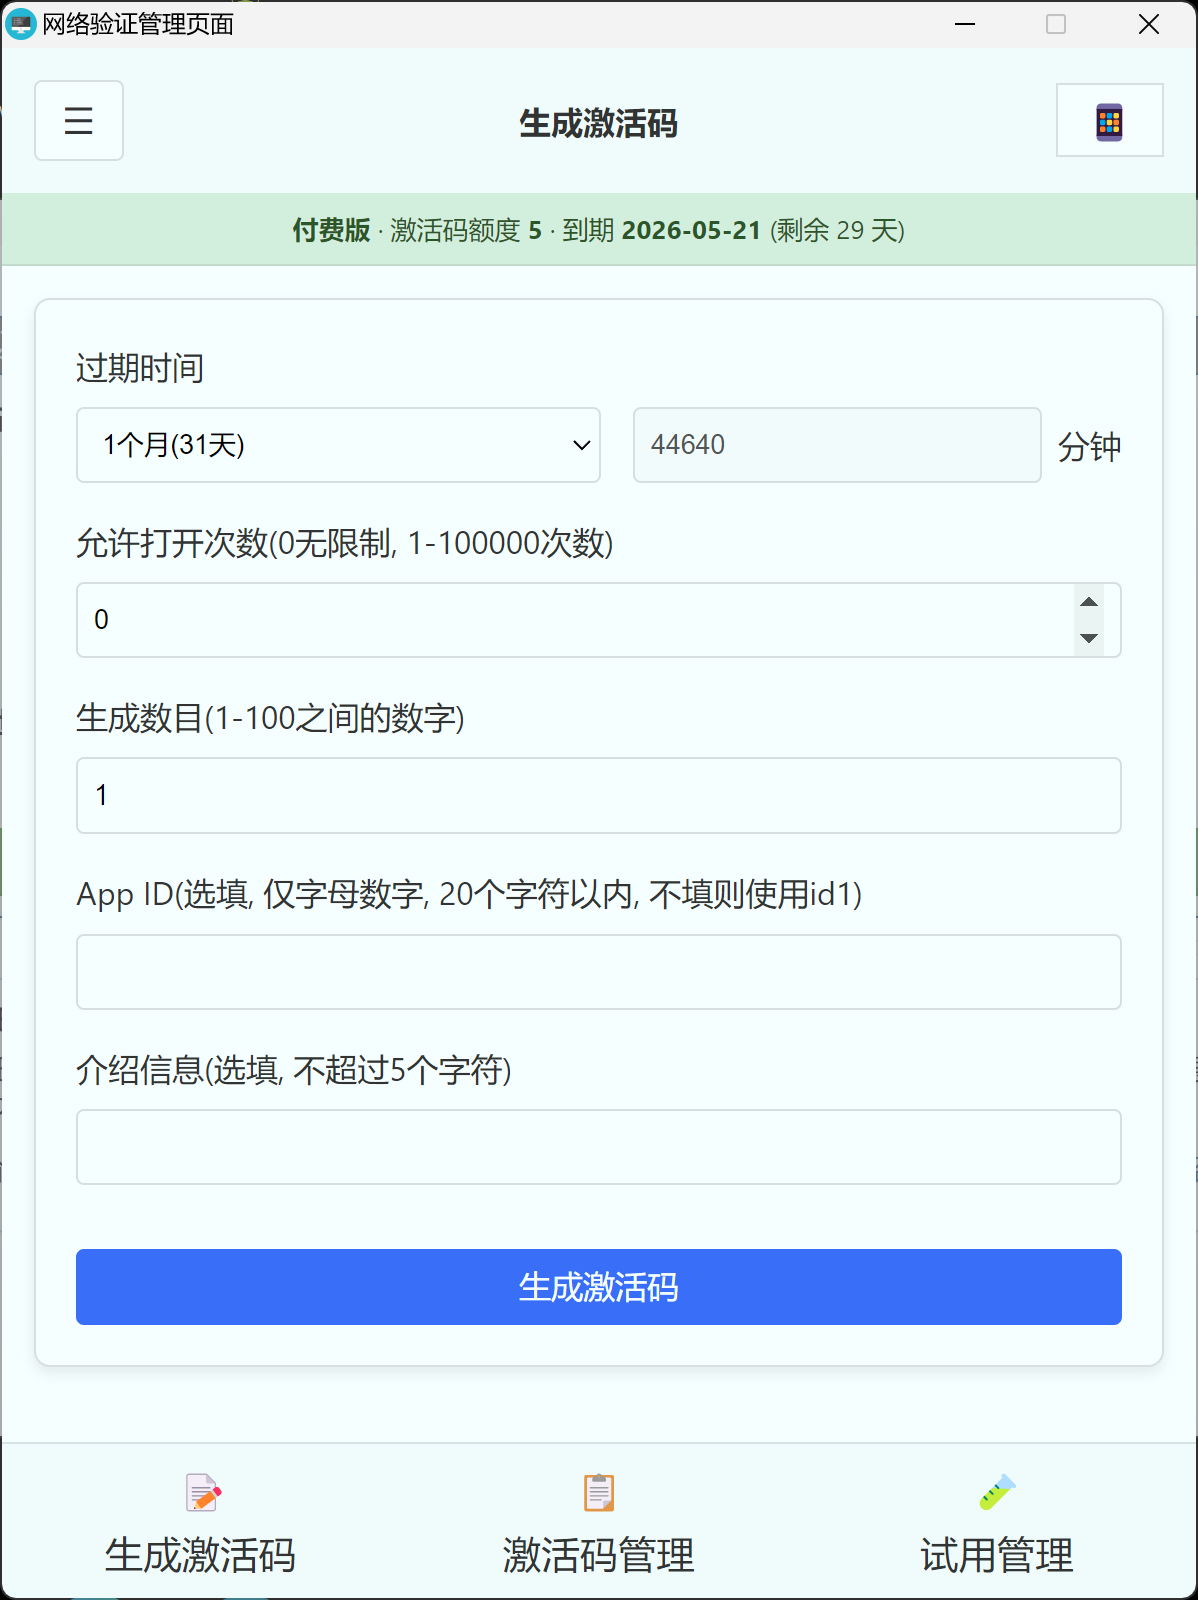This screenshot has height=1600, width=1198.
Task: Minimize the 网络验证管理页面 window
Action: pos(965,24)
